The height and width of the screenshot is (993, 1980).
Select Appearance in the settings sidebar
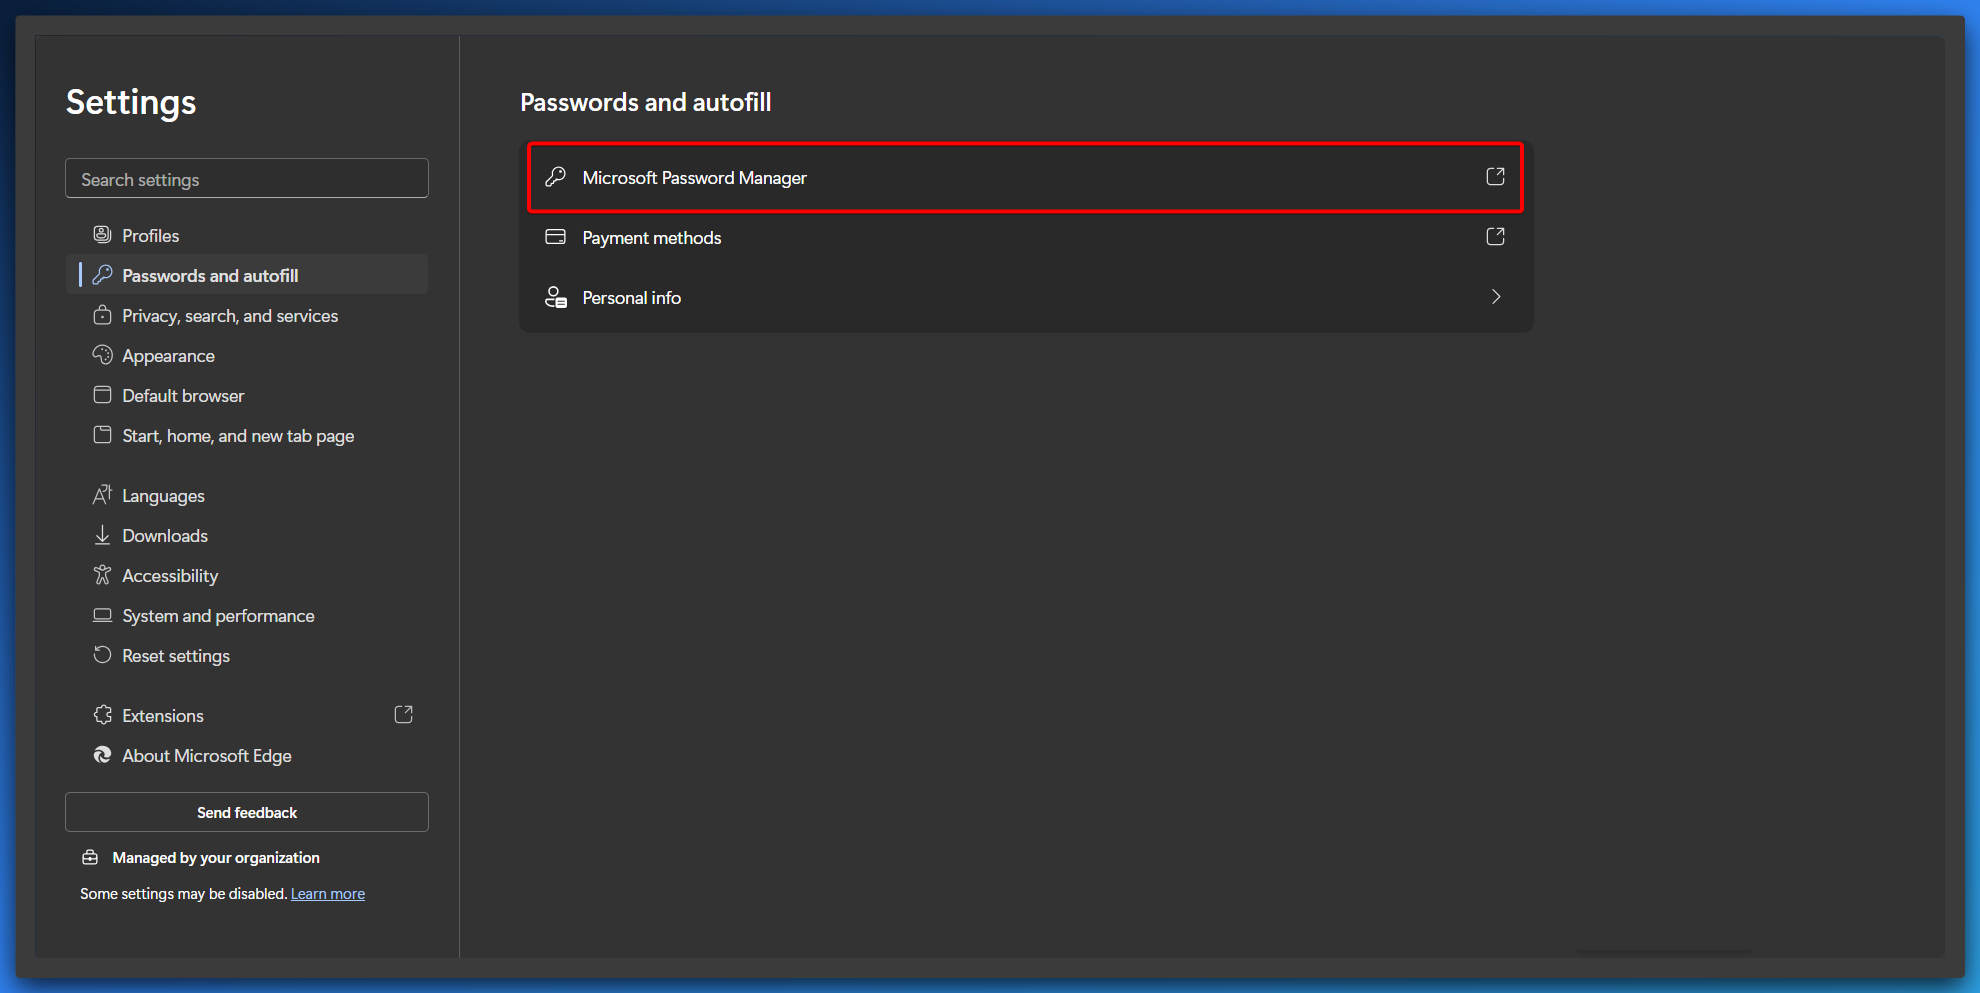(168, 356)
